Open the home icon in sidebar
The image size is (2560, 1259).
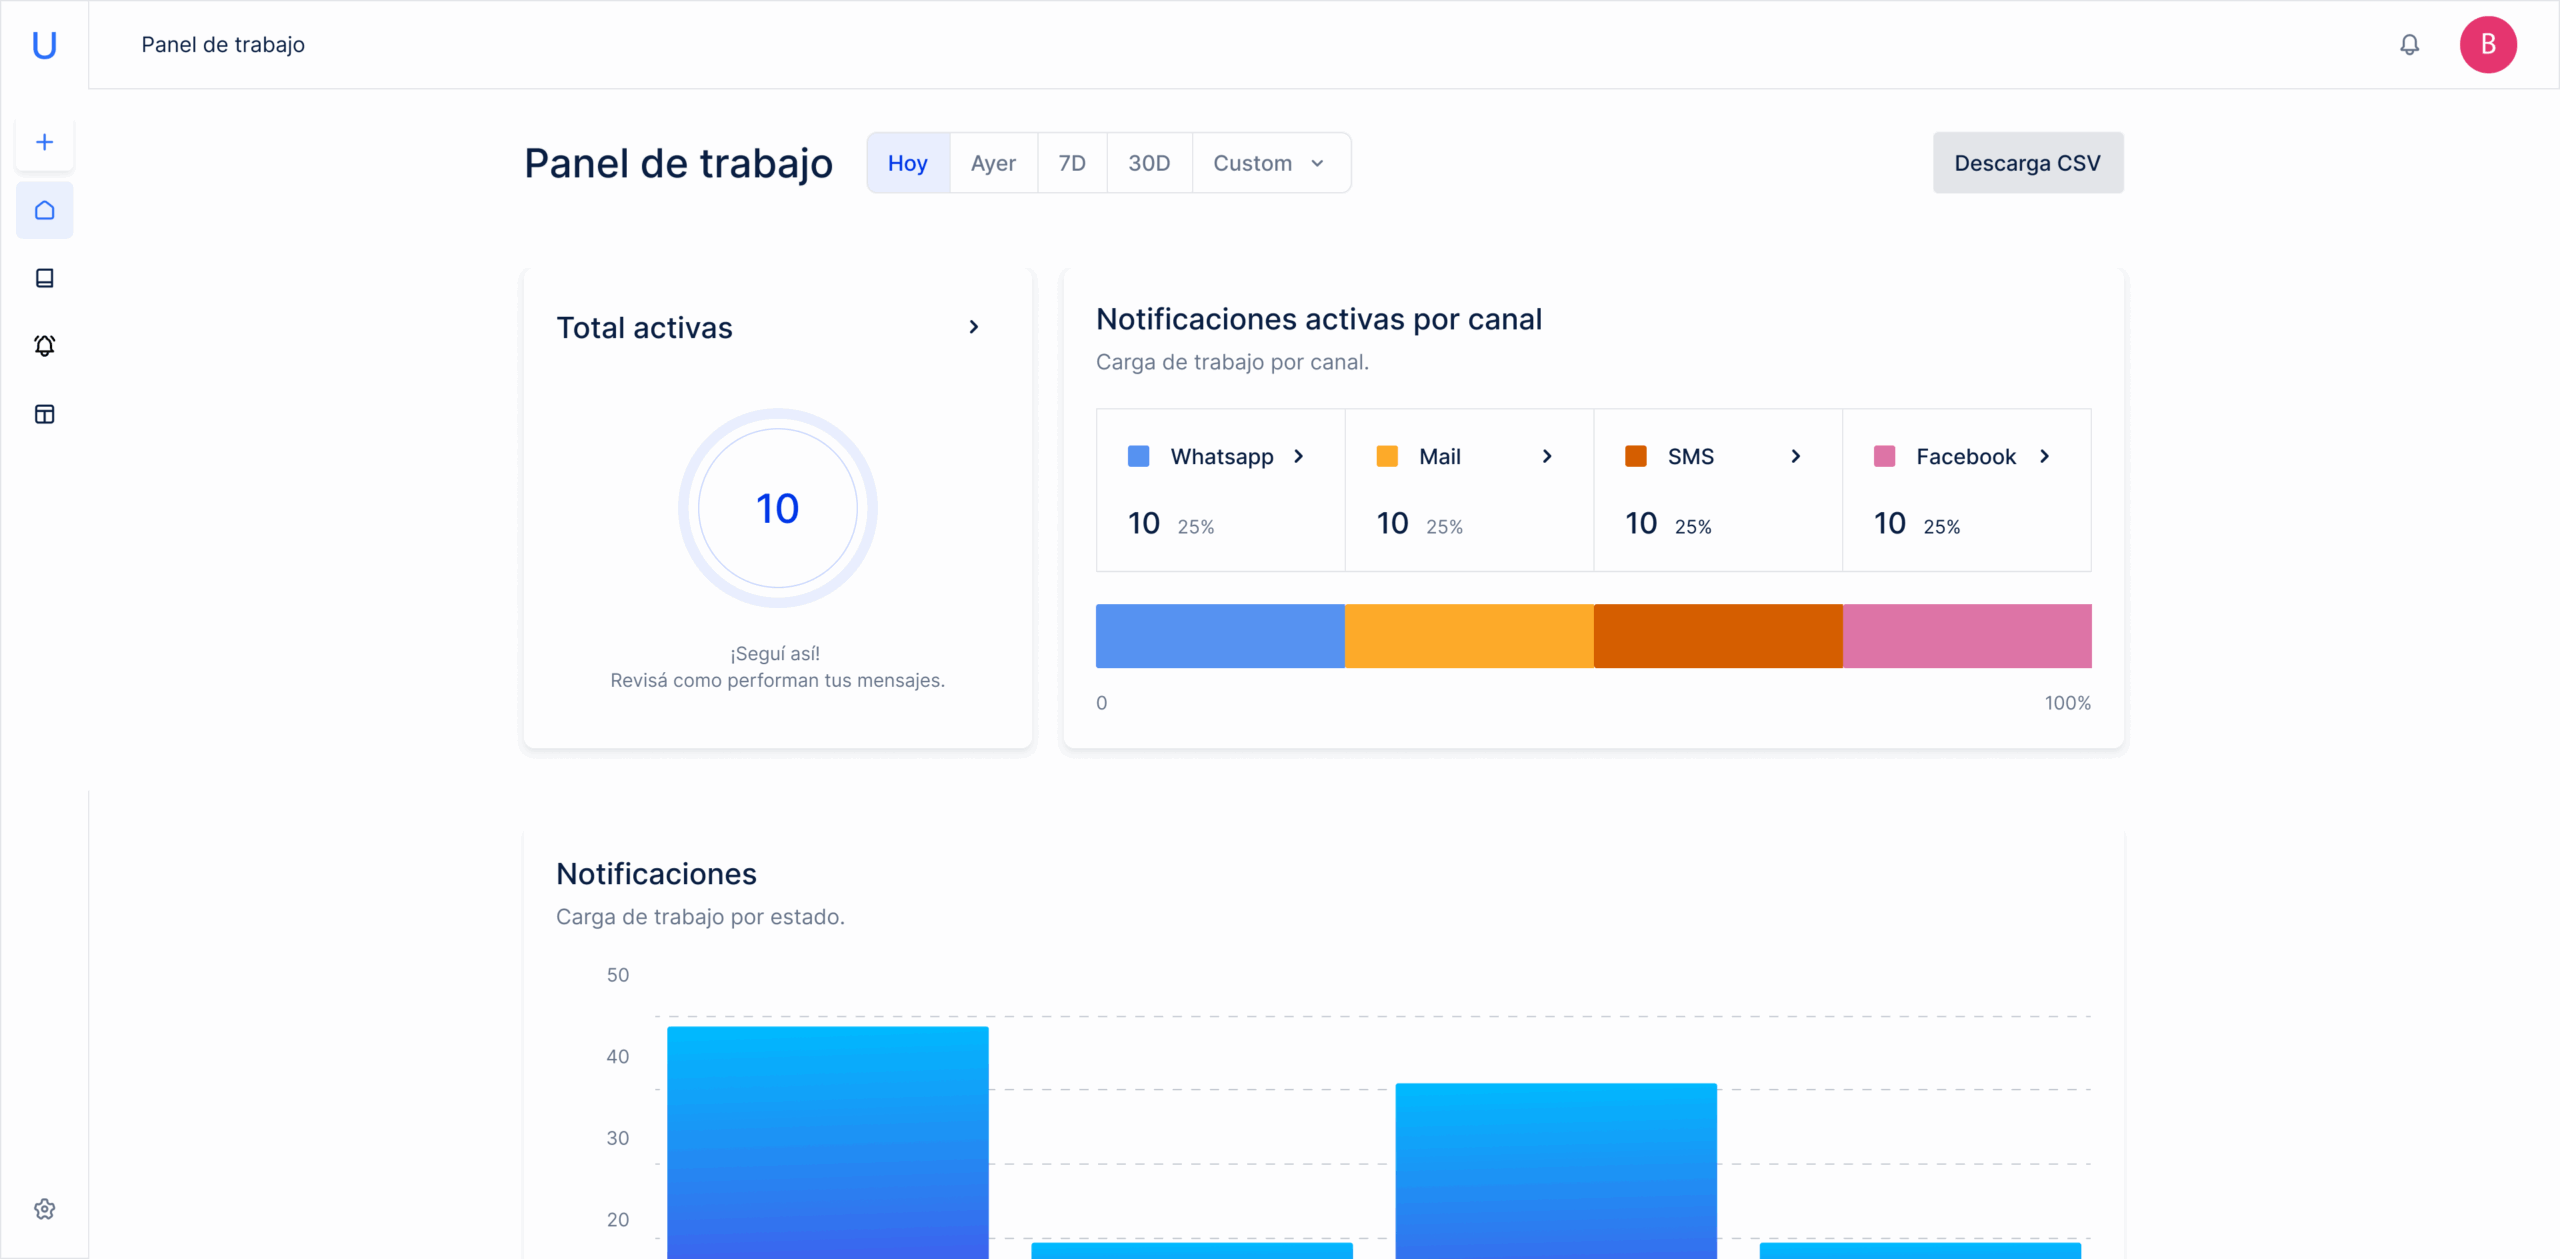click(44, 210)
